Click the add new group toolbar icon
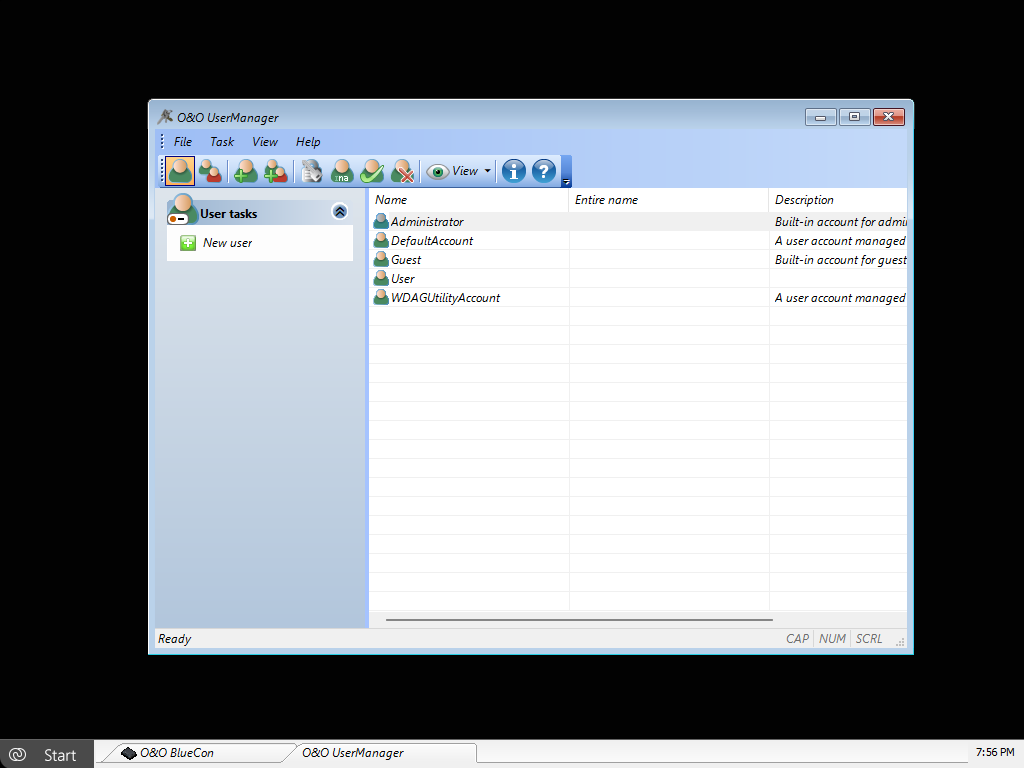 coord(275,171)
